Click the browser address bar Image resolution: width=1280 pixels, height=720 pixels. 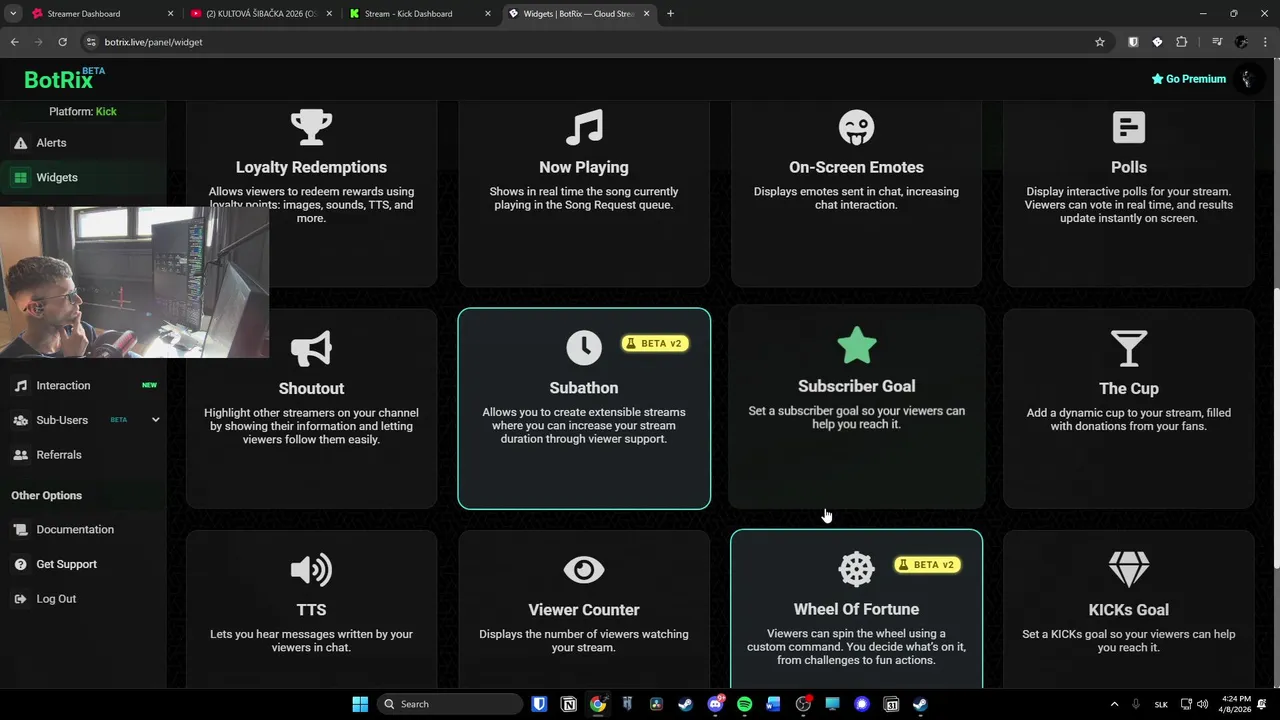[x=590, y=42]
